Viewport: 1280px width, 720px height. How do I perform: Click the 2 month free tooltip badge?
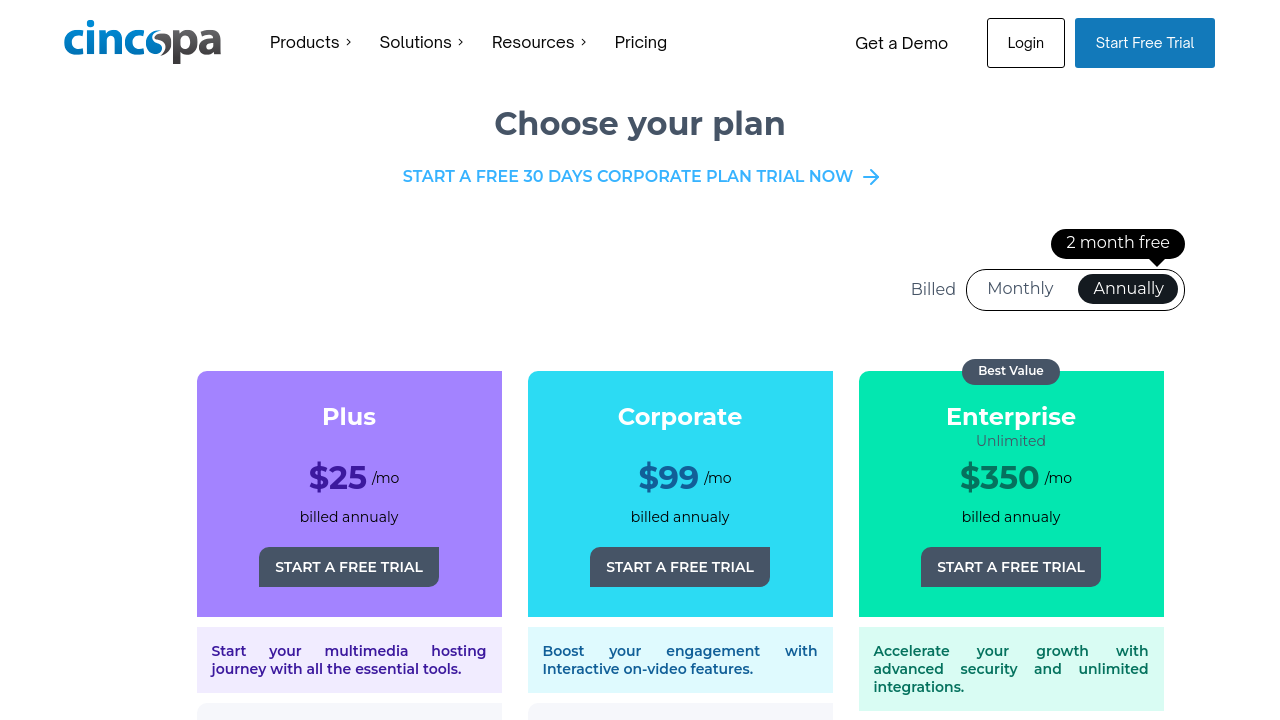(x=1117, y=243)
